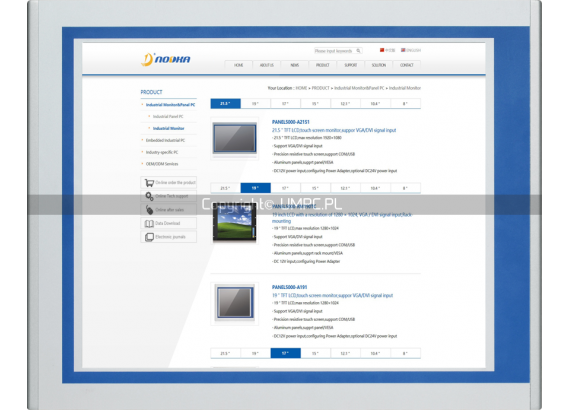Click the Online after sales phone icon
This screenshot has width=570, height=410.
pos(149,210)
